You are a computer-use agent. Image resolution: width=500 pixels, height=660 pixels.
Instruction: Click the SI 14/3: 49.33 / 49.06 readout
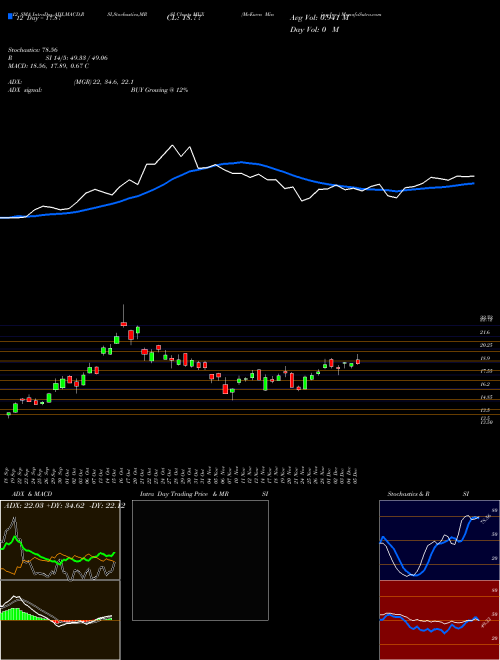(77, 58)
